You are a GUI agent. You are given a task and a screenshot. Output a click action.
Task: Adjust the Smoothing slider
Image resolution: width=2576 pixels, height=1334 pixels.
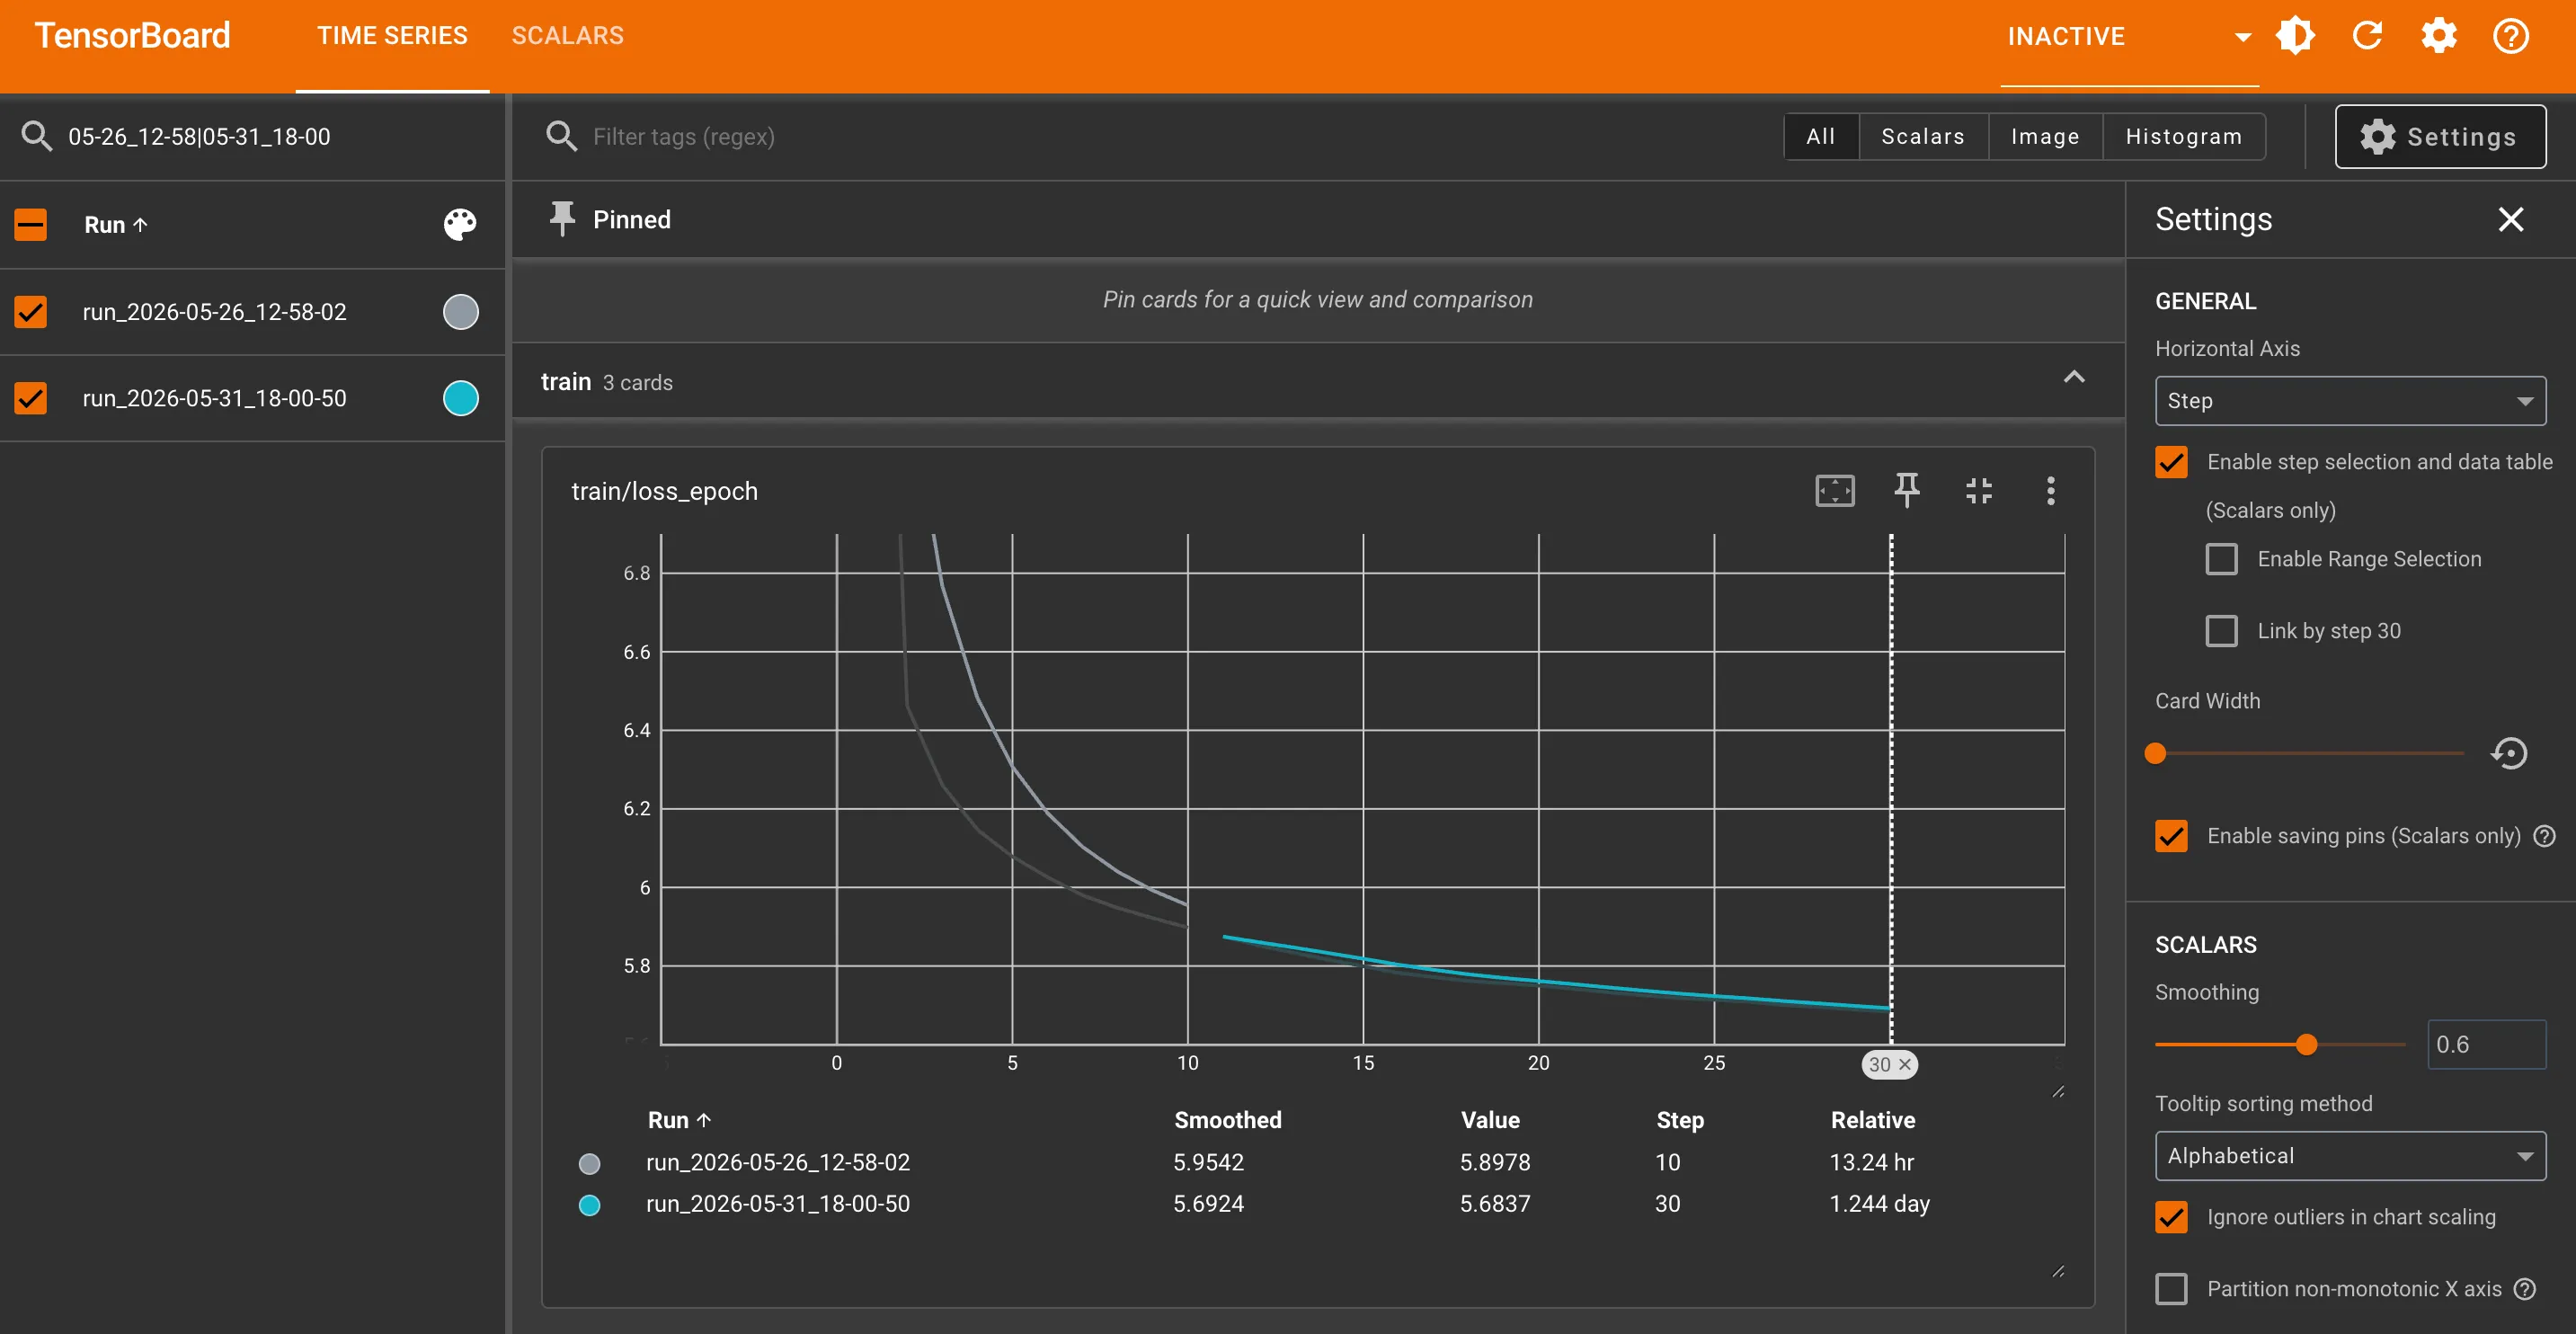(x=2306, y=1044)
